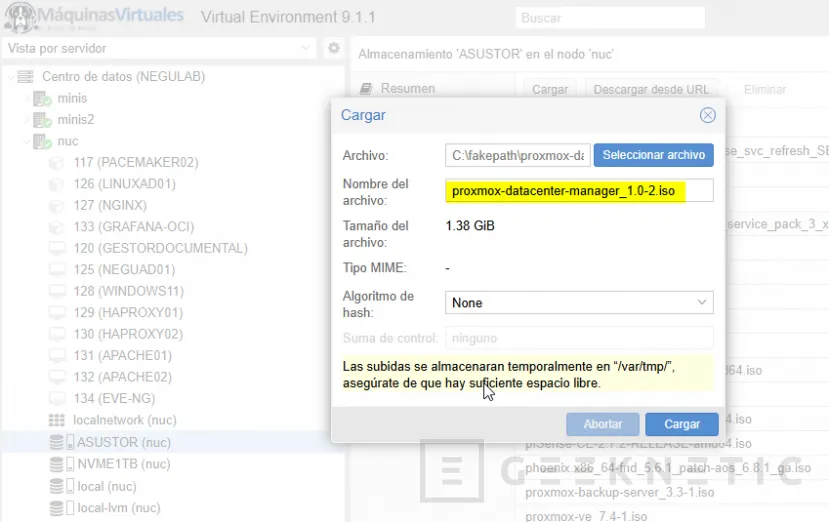The height and width of the screenshot is (522, 829).
Task: Click the 1.38 GiB file size value
Action: point(470,226)
